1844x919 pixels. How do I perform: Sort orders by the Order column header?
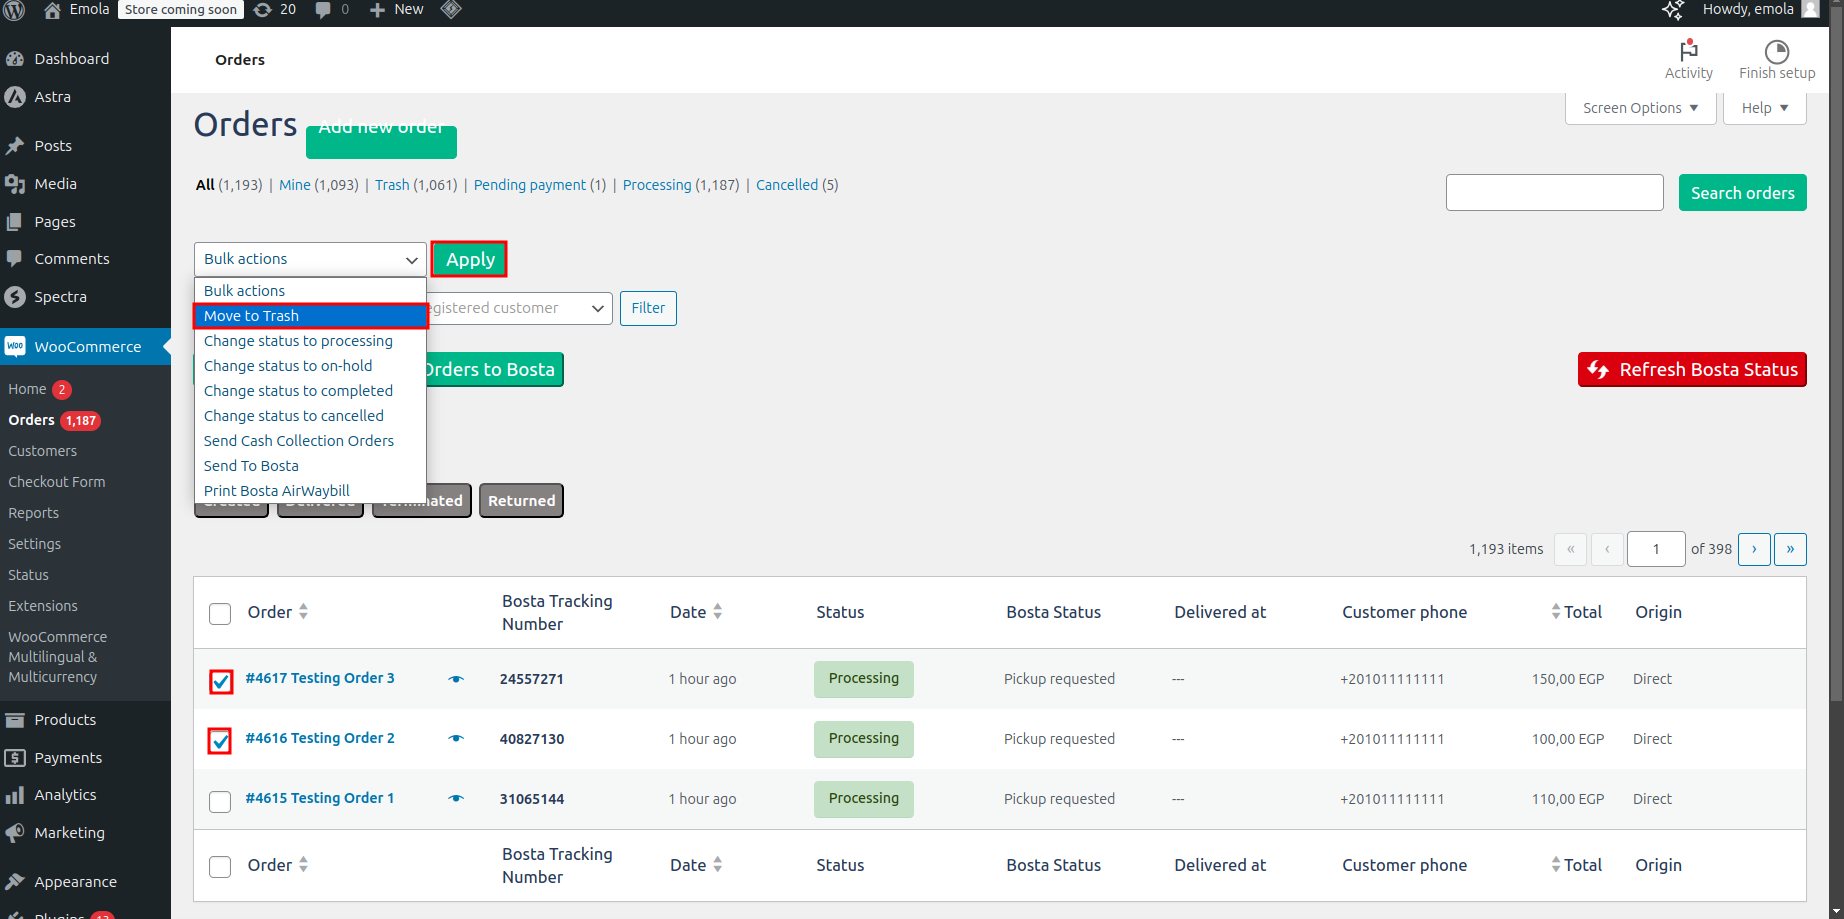(x=278, y=612)
